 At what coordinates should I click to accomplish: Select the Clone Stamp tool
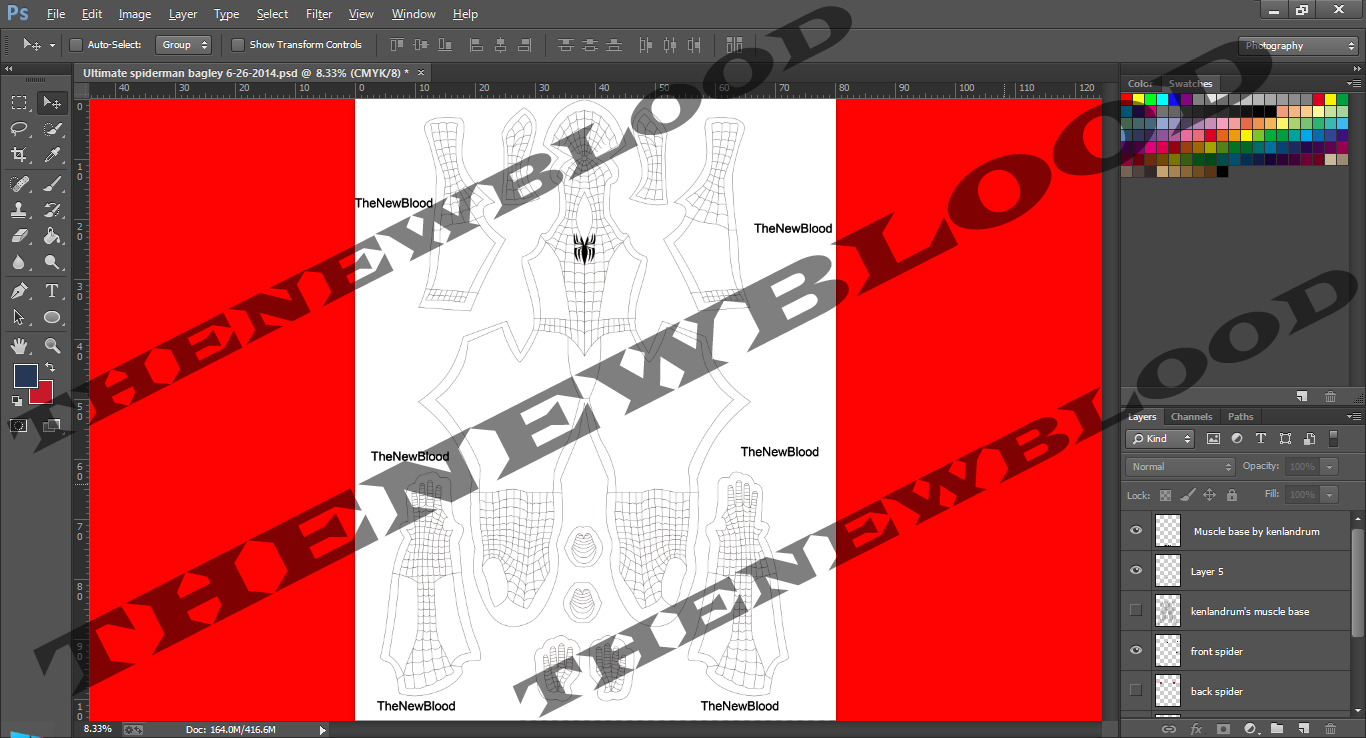[x=19, y=210]
